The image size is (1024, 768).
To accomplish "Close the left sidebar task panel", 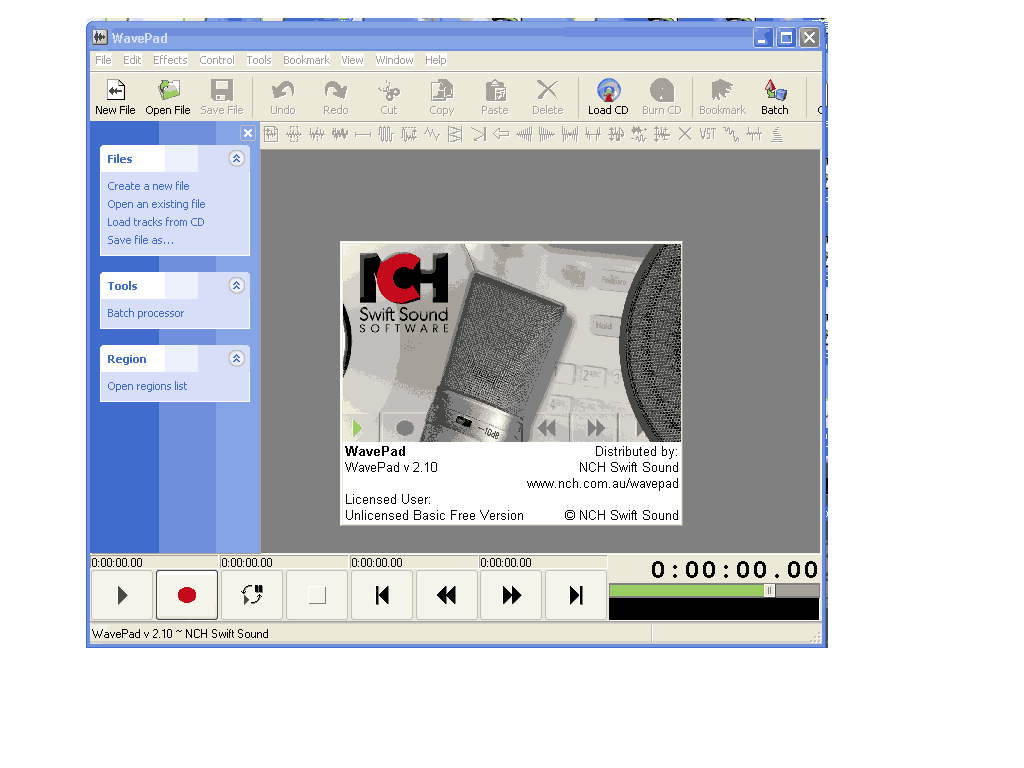I will point(248,133).
